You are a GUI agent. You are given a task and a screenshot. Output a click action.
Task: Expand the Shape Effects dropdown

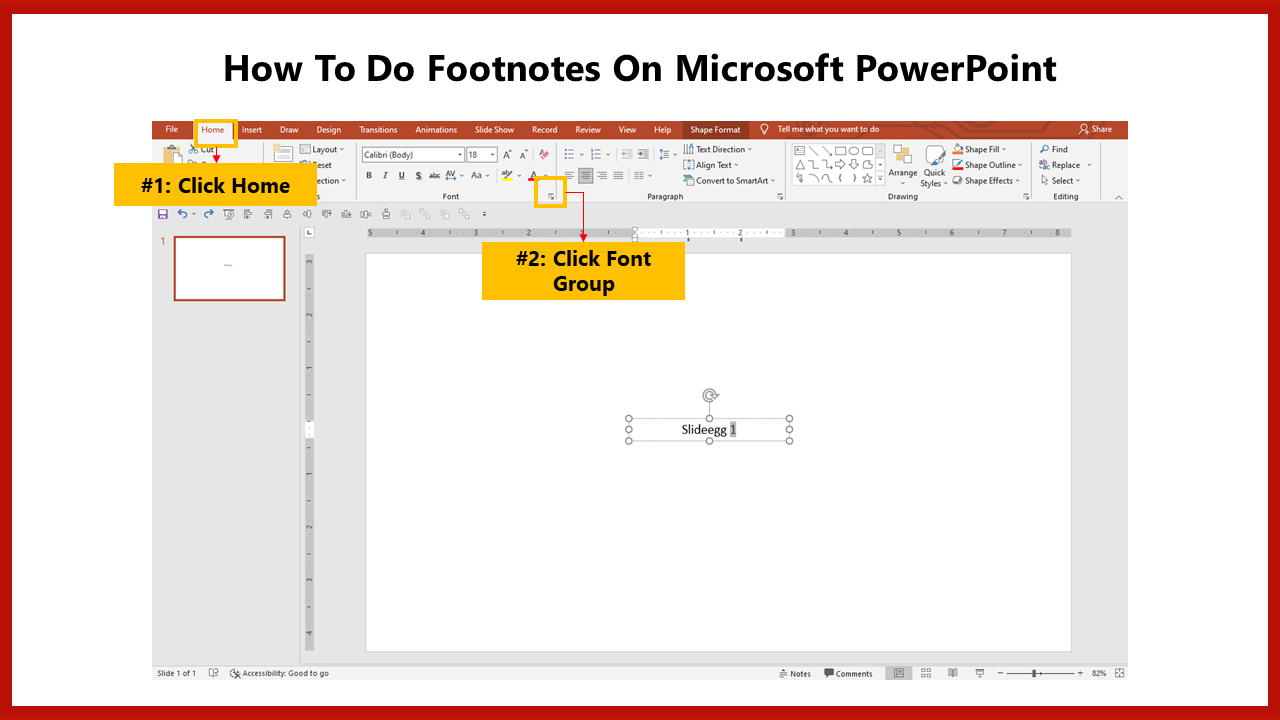coord(986,181)
